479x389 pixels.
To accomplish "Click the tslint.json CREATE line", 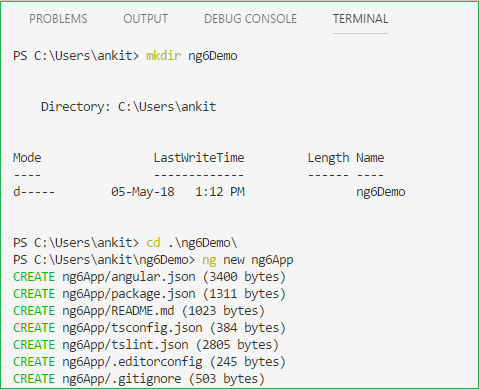I will point(146,345).
